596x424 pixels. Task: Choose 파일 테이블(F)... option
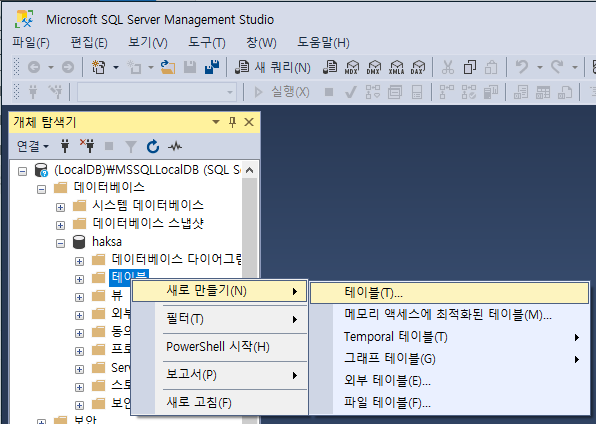(x=450, y=403)
